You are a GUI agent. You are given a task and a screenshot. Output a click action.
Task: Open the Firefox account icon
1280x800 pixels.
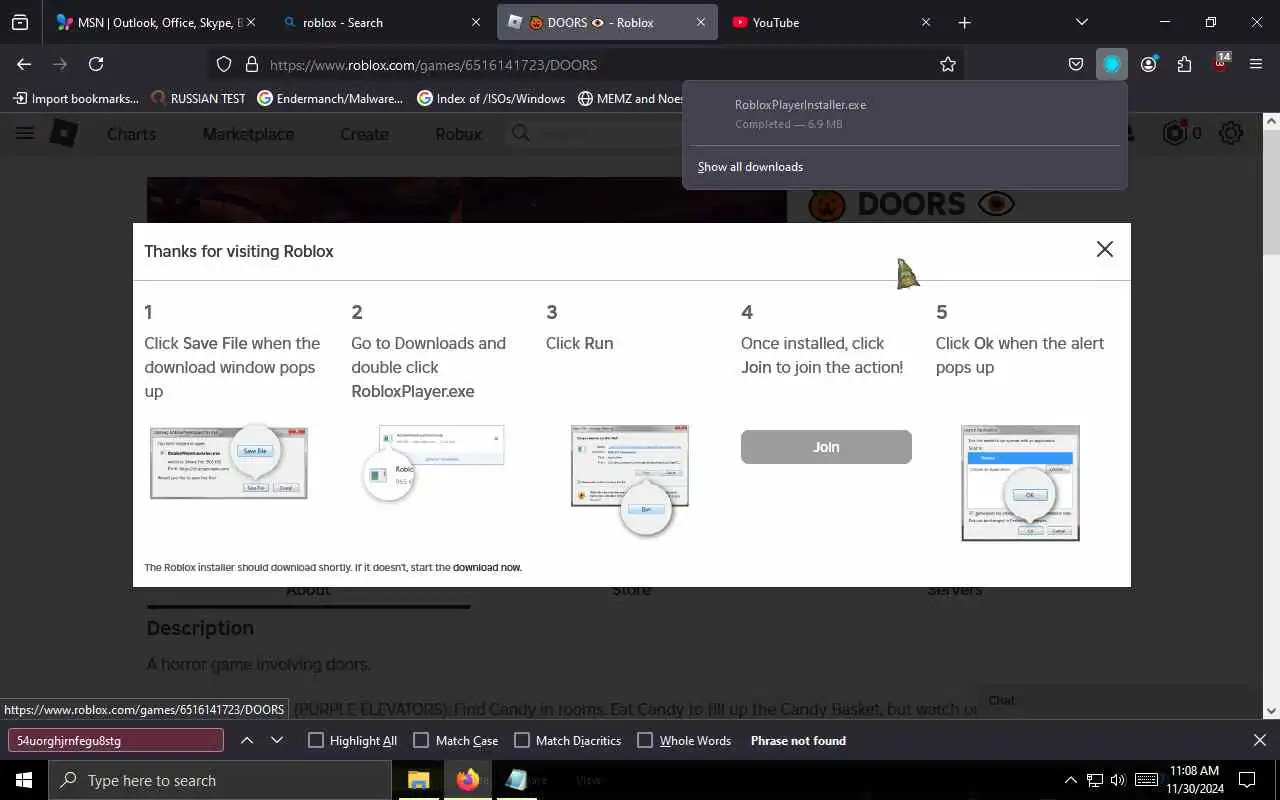point(1148,64)
